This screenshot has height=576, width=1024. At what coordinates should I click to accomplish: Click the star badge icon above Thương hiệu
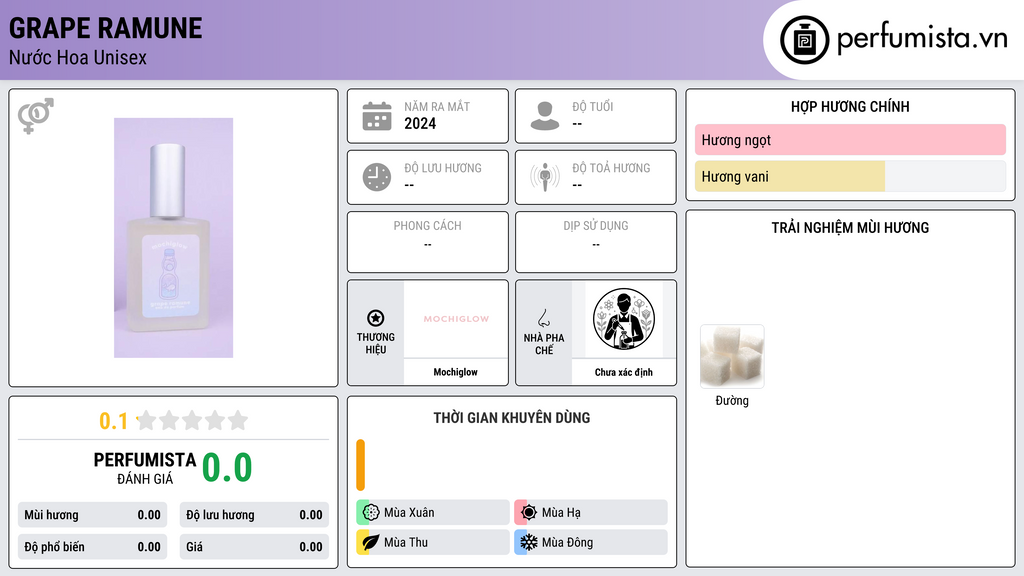376,318
